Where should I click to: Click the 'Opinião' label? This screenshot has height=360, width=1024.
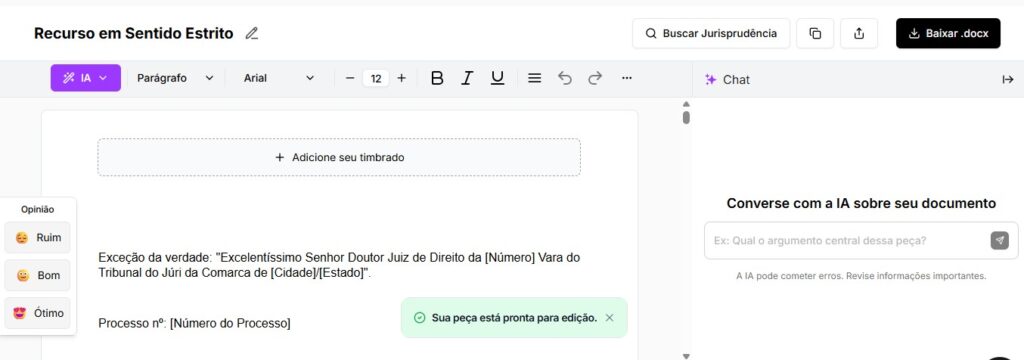[37, 210]
